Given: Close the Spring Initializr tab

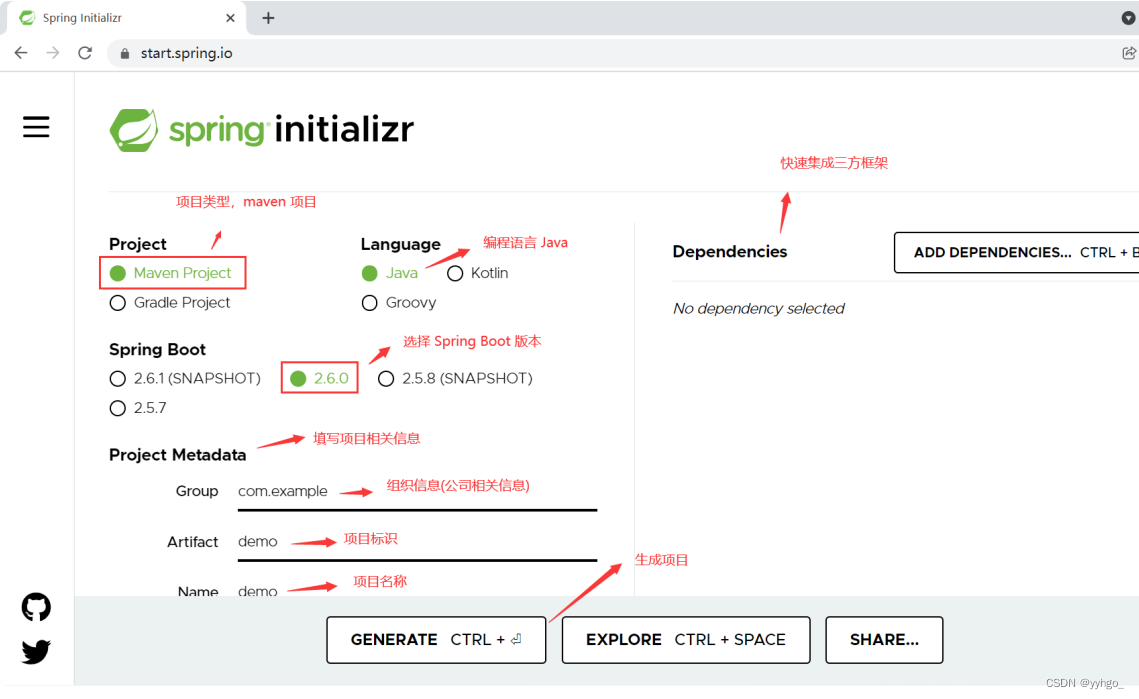Looking at the screenshot, I should click(230, 18).
